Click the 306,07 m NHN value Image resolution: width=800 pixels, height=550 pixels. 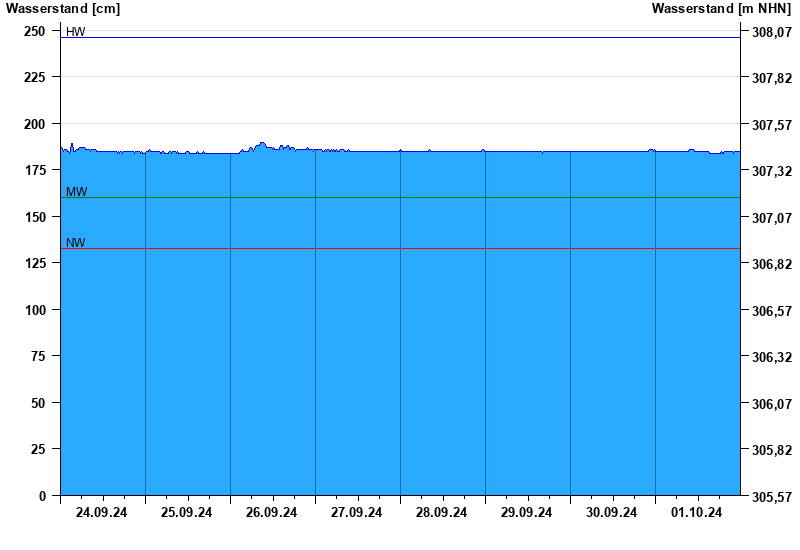pos(772,404)
